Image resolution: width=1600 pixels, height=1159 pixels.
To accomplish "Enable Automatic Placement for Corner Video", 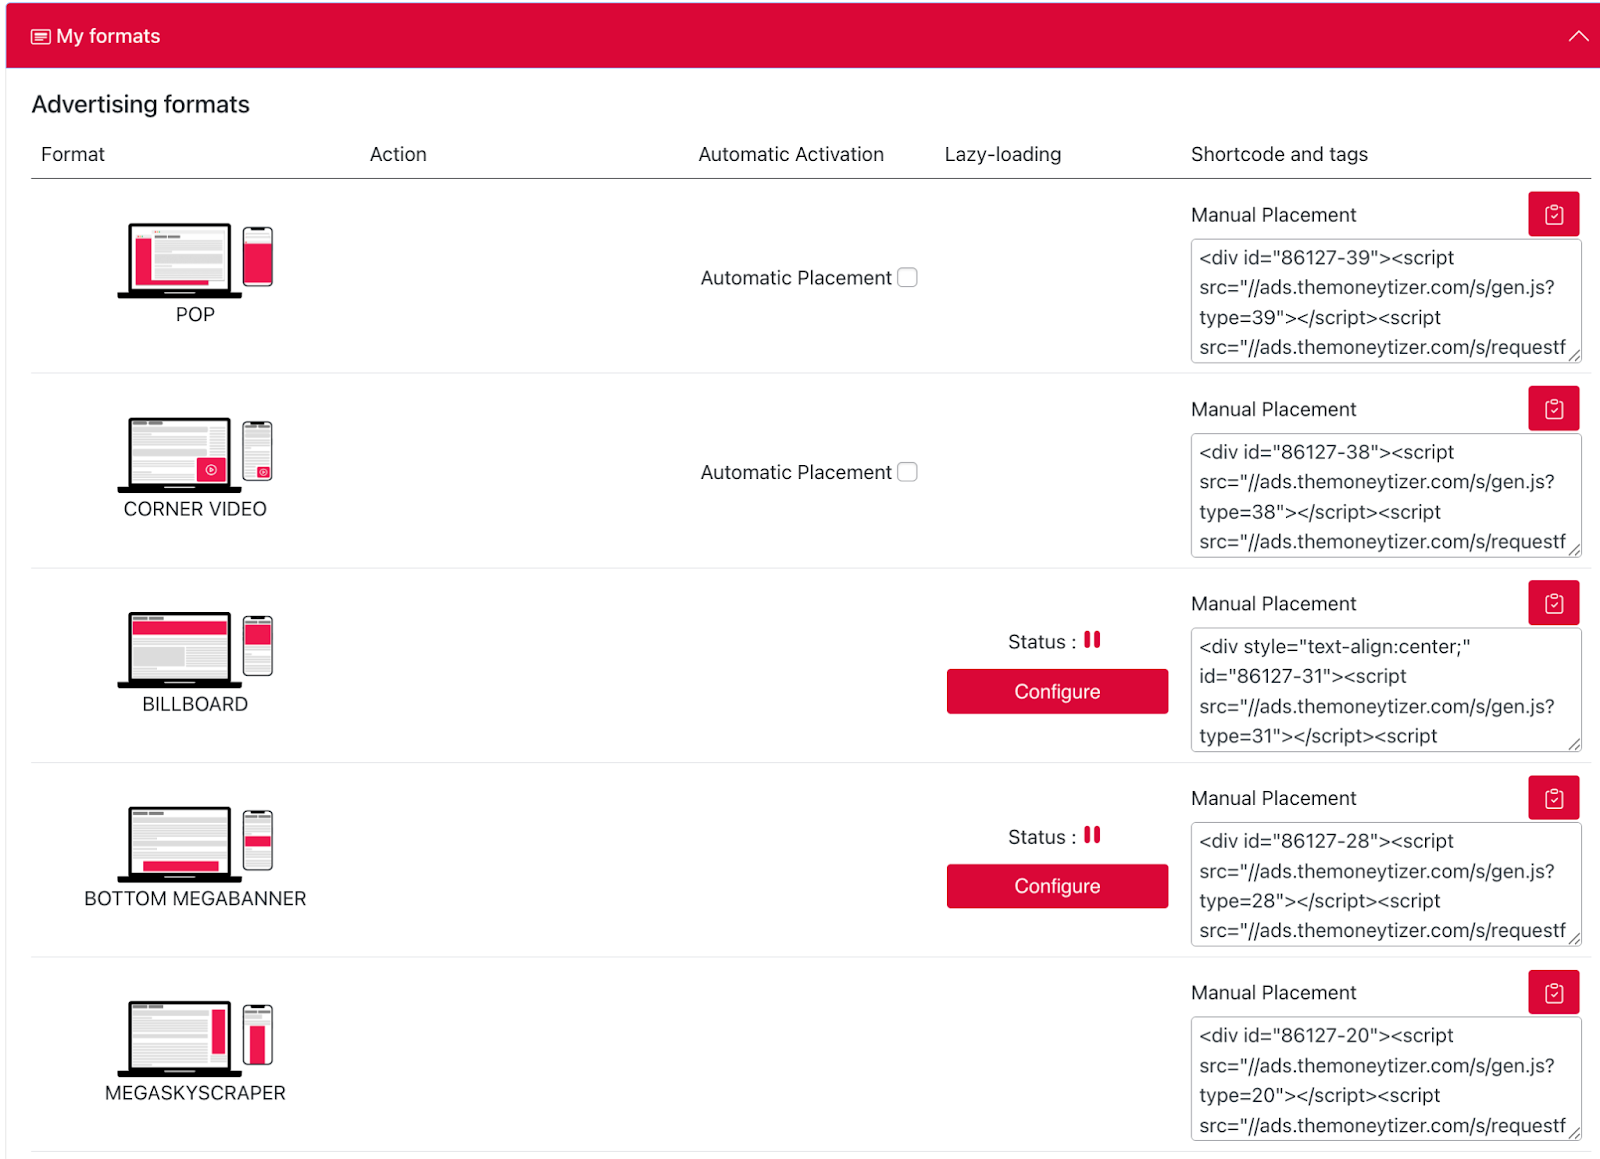I will tap(907, 472).
